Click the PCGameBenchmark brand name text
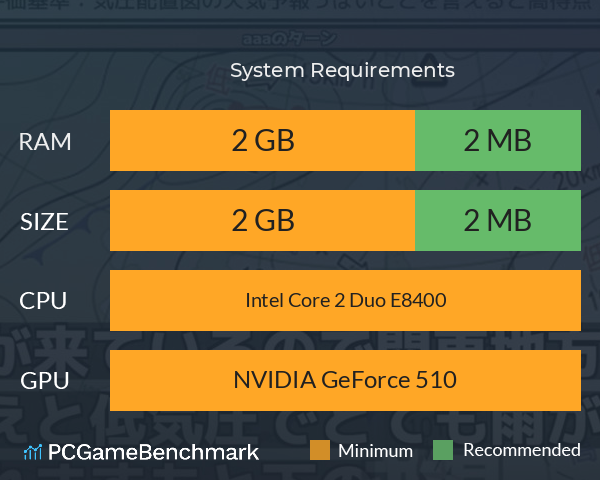The height and width of the screenshot is (480, 600). point(153,452)
